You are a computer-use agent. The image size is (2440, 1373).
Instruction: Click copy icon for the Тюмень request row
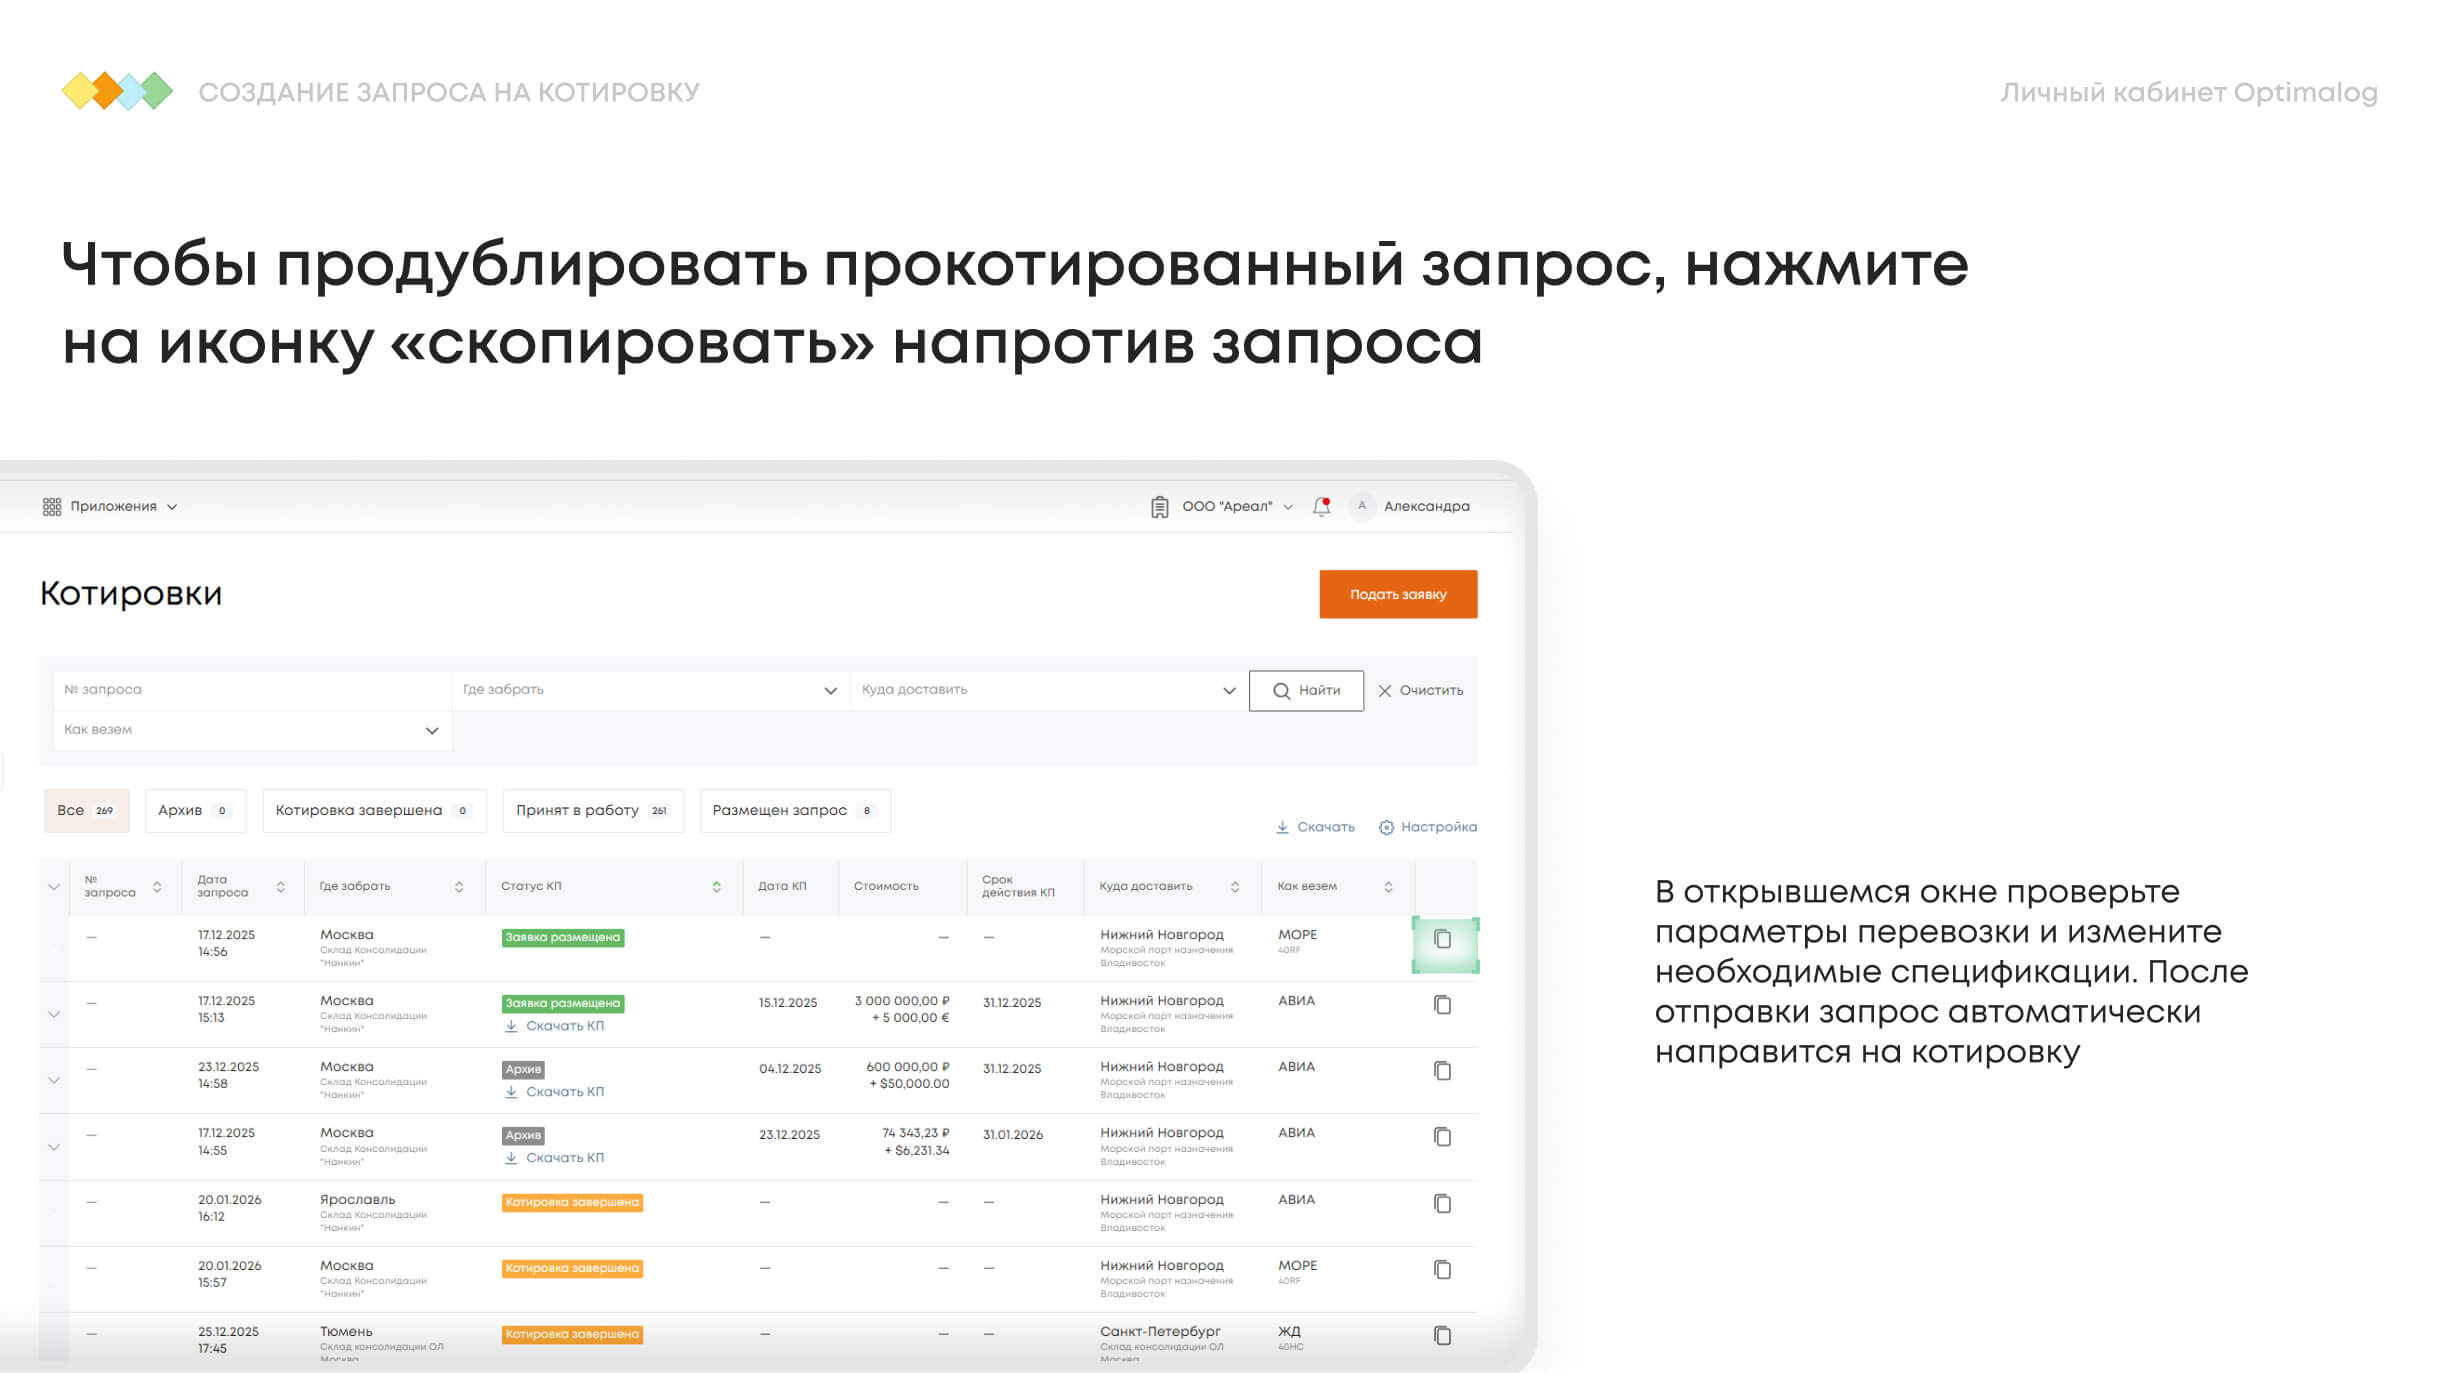tap(1442, 1335)
